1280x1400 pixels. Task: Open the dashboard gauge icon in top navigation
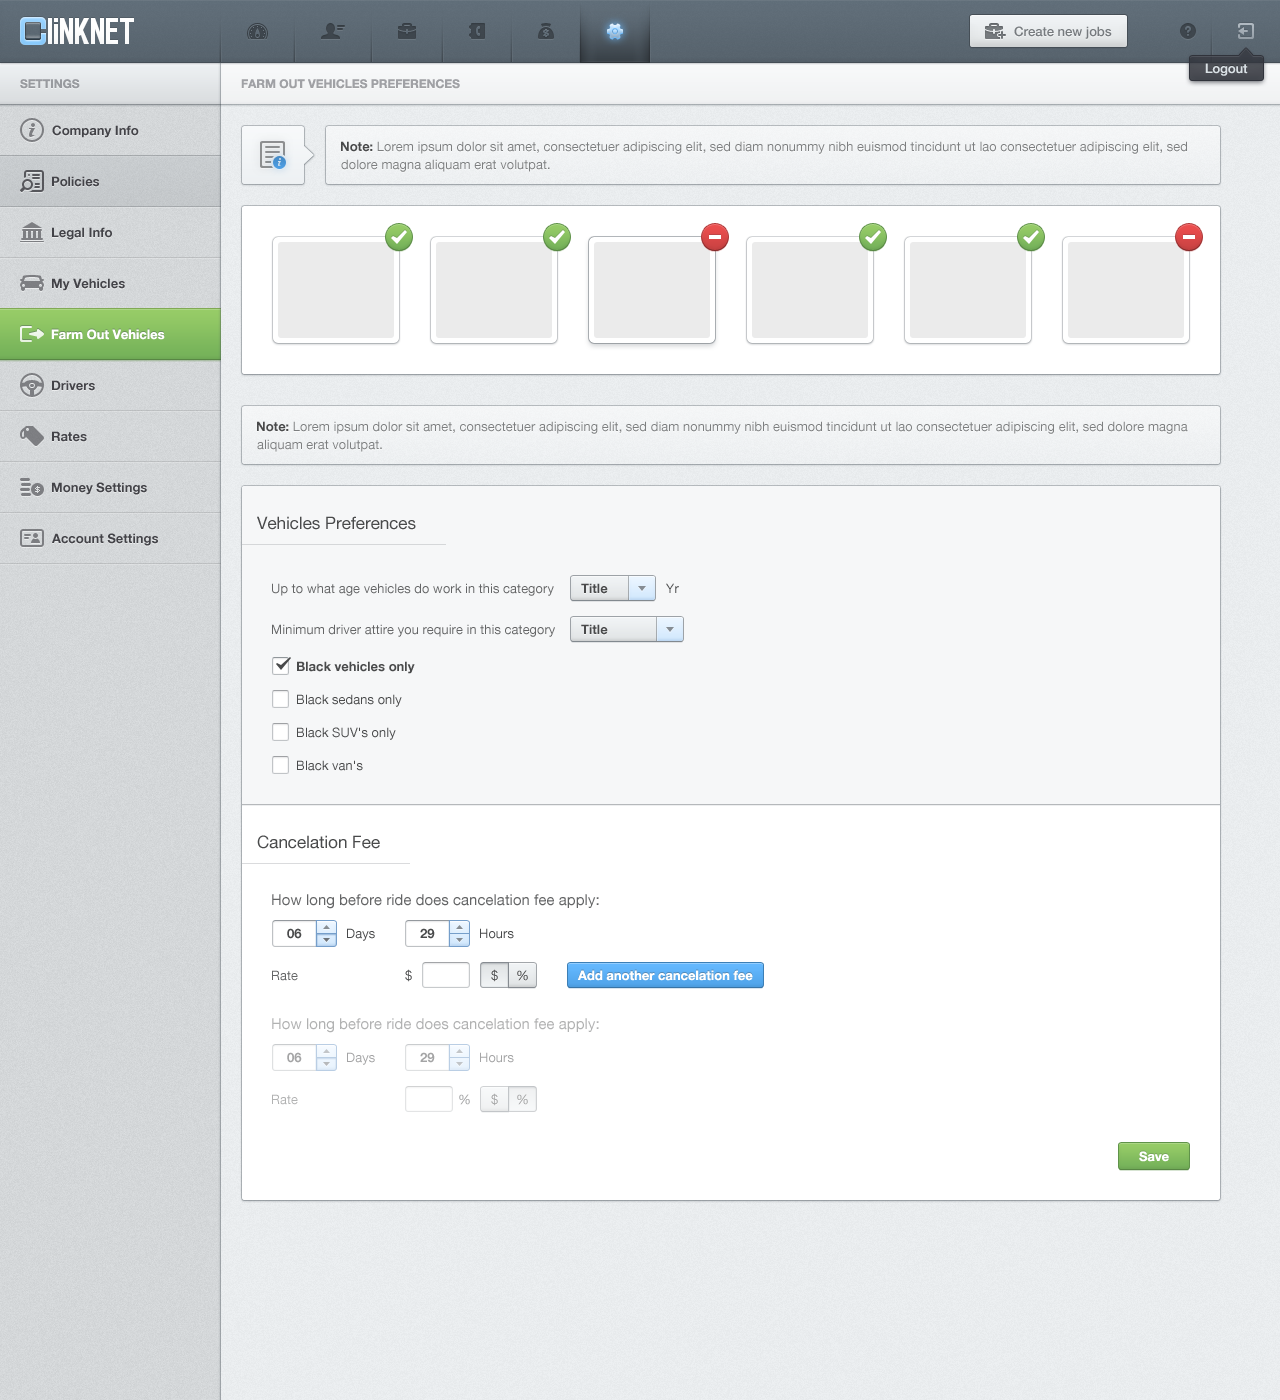pyautogui.click(x=257, y=31)
